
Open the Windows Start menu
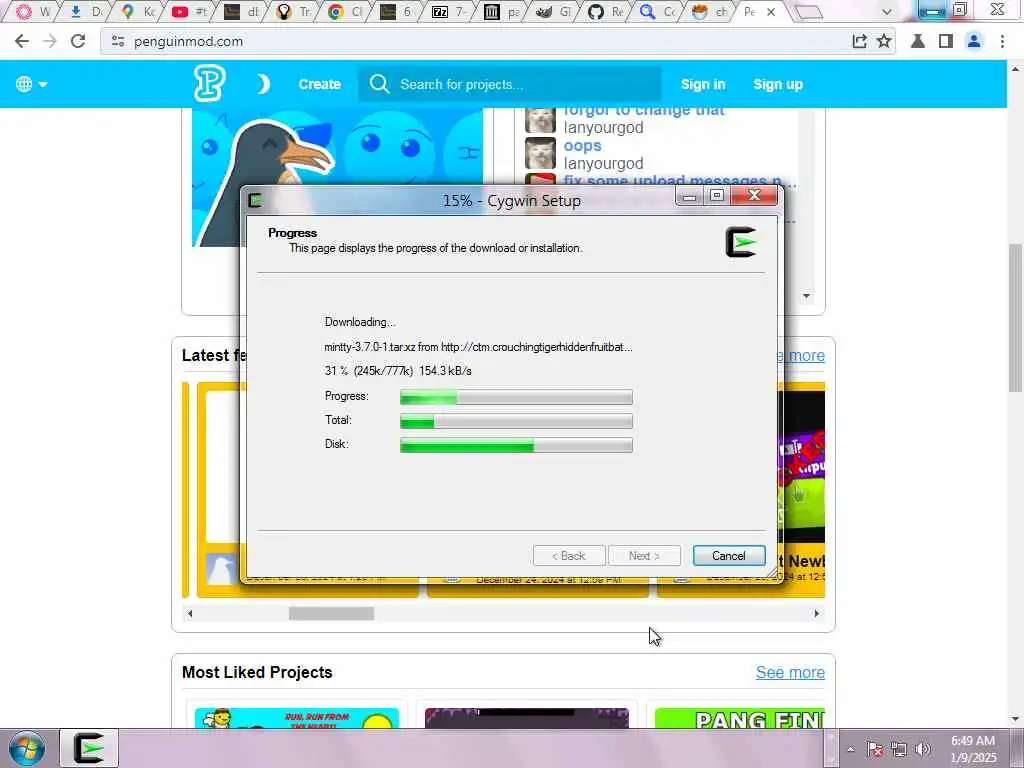click(x=27, y=748)
